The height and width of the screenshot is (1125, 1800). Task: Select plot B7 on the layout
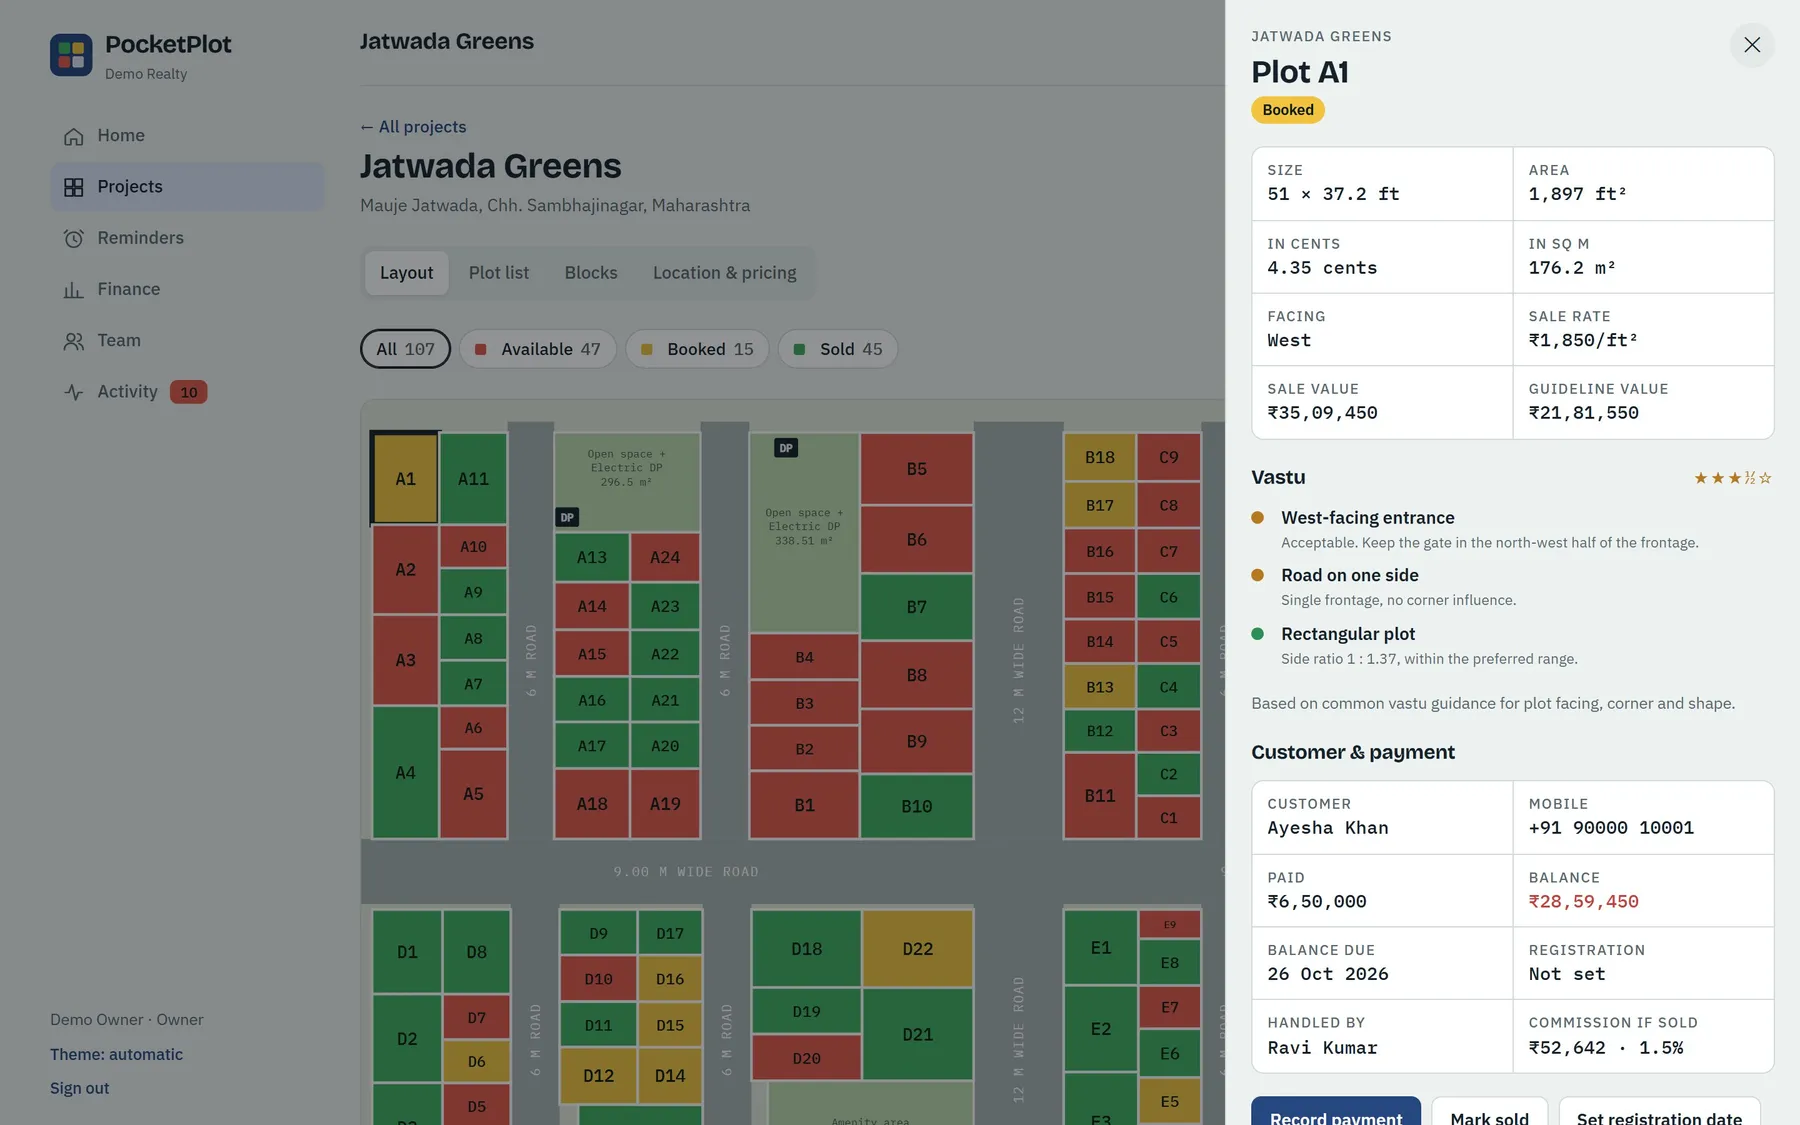coord(916,607)
